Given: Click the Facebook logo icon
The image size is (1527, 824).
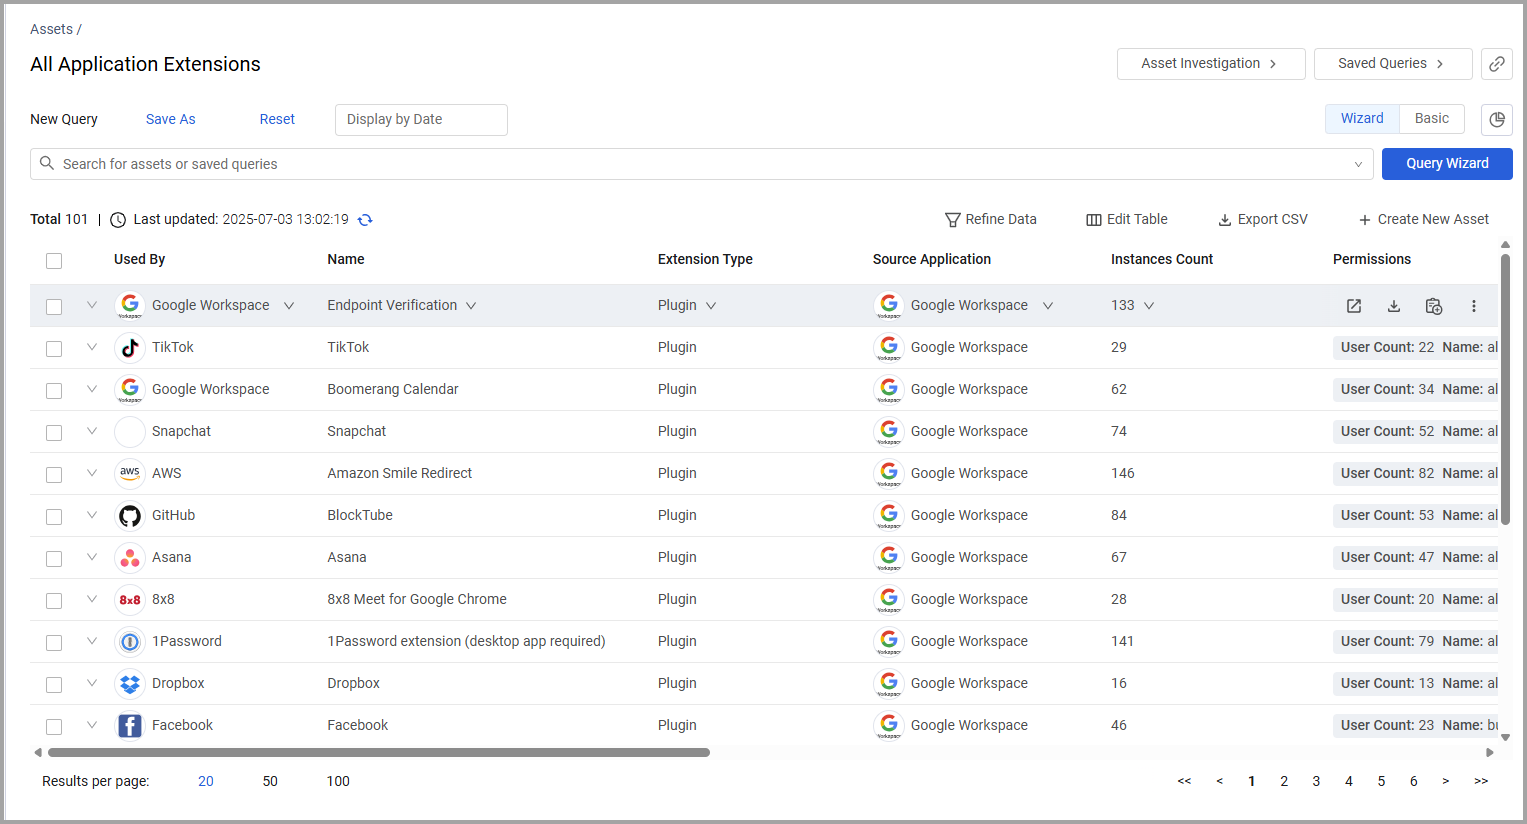Looking at the screenshot, I should pos(130,726).
